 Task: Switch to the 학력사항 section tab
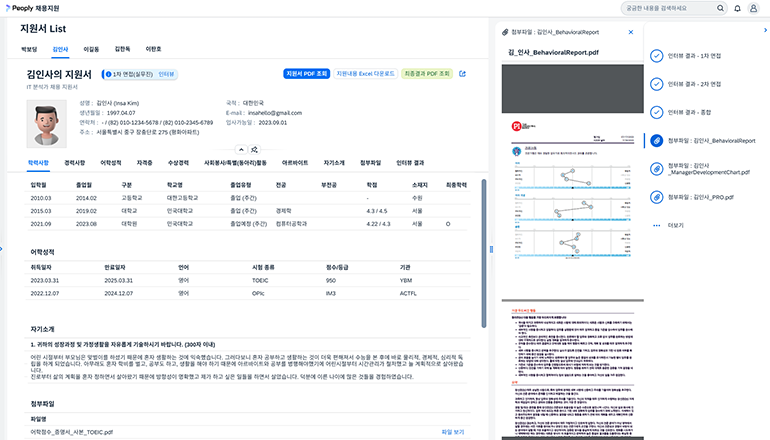pos(38,163)
